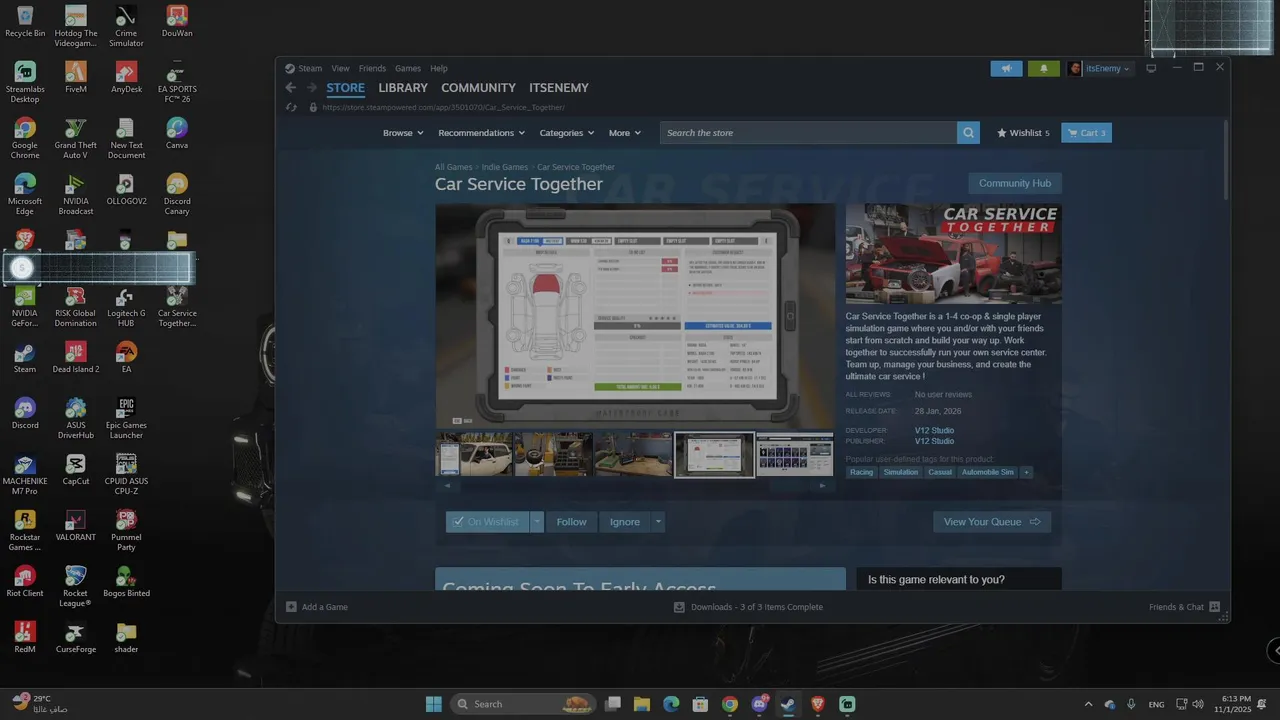The height and width of the screenshot is (720, 1280).
Task: Select the Streamlabs Desktop icon
Action: [25, 82]
